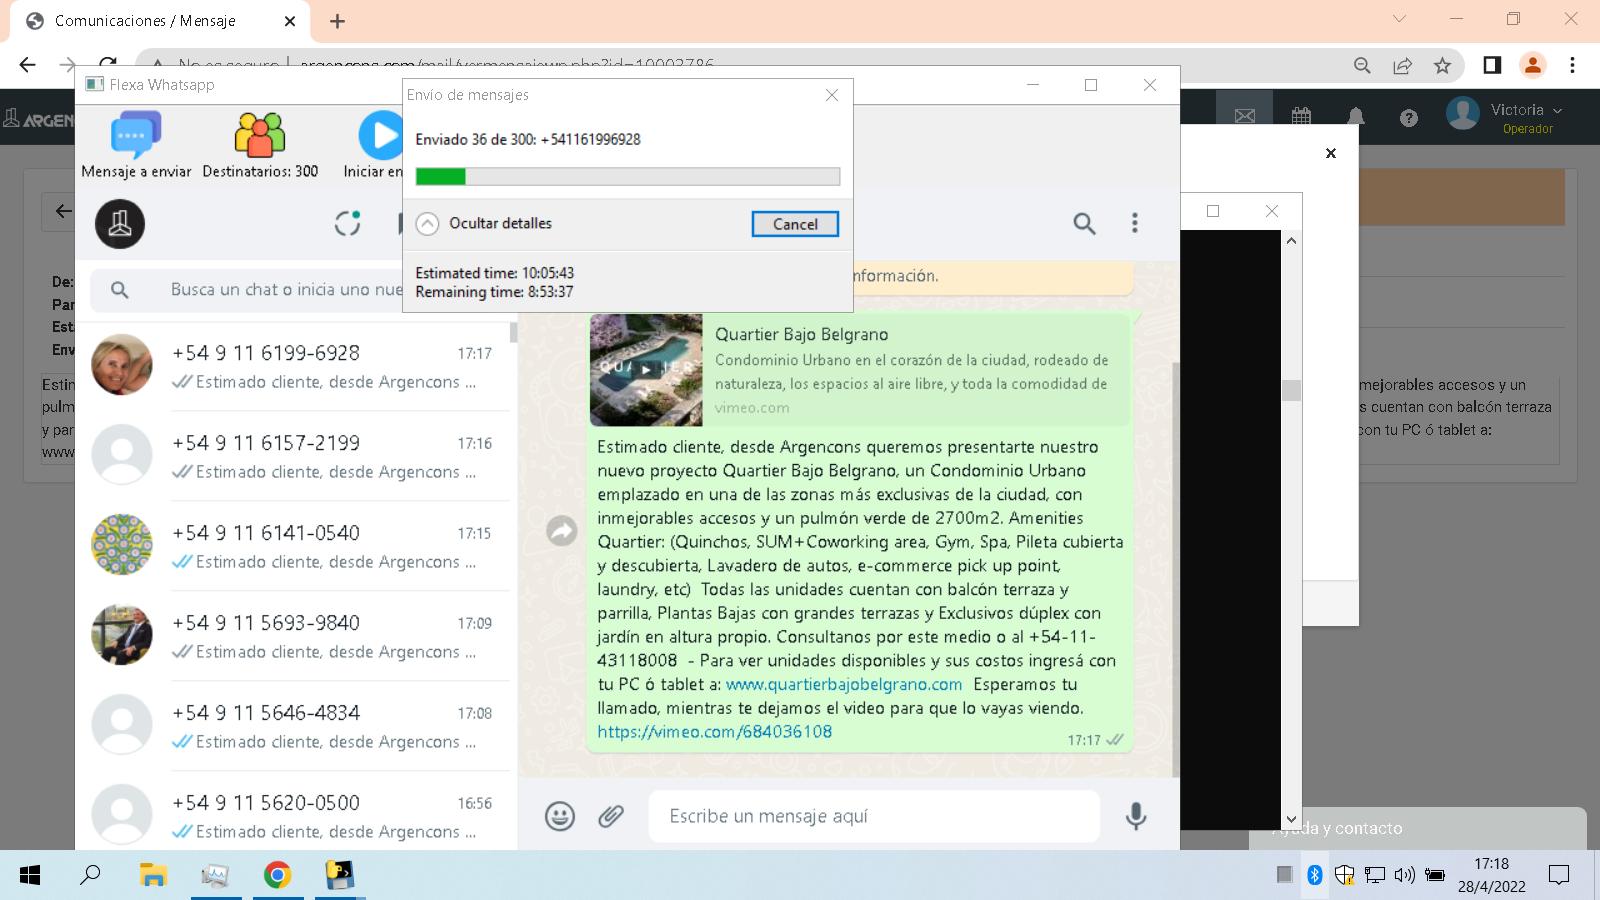The image size is (1600, 900).
Task: Cancel the message sending progress
Action: coord(795,224)
